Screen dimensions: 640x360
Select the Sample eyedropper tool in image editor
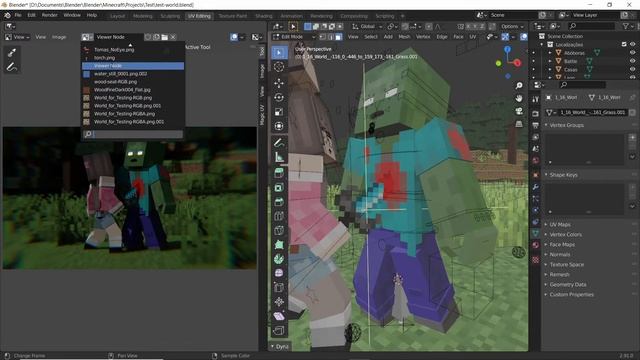click(12, 53)
